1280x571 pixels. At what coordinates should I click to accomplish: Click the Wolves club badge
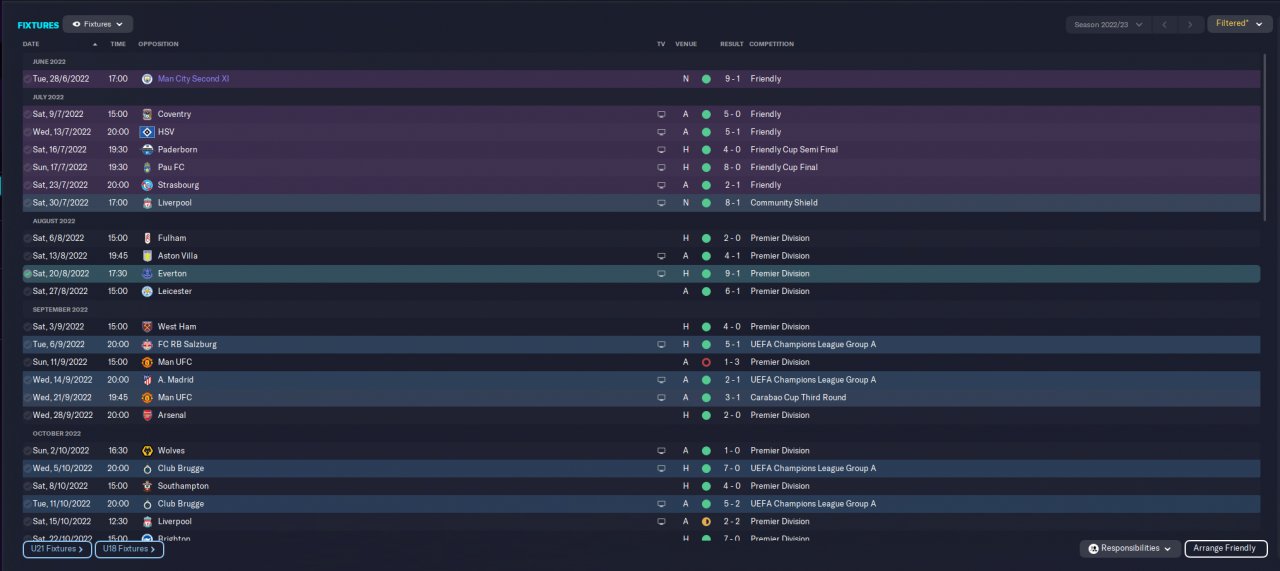point(147,451)
